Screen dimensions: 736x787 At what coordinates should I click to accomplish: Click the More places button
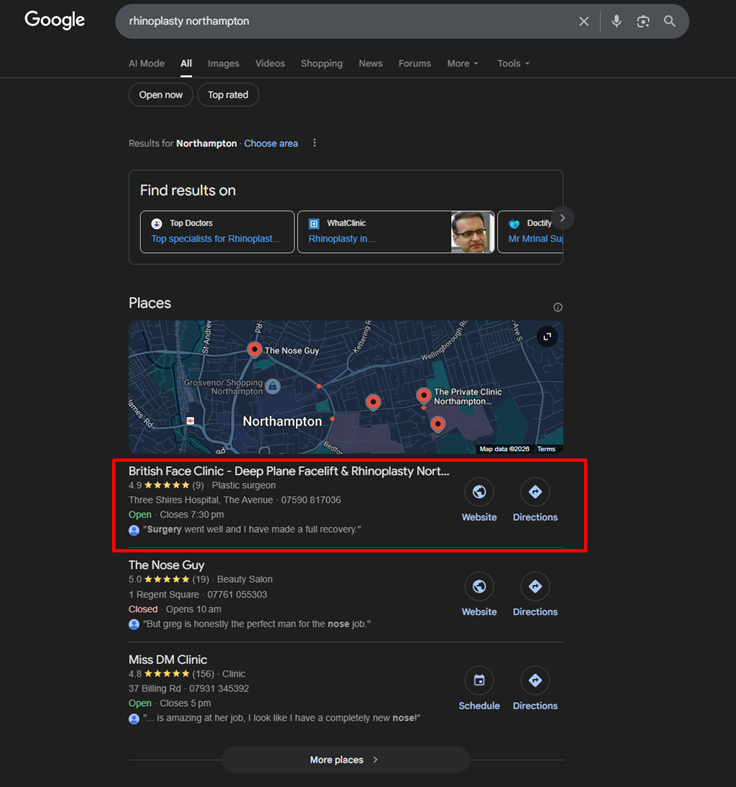[x=346, y=760]
